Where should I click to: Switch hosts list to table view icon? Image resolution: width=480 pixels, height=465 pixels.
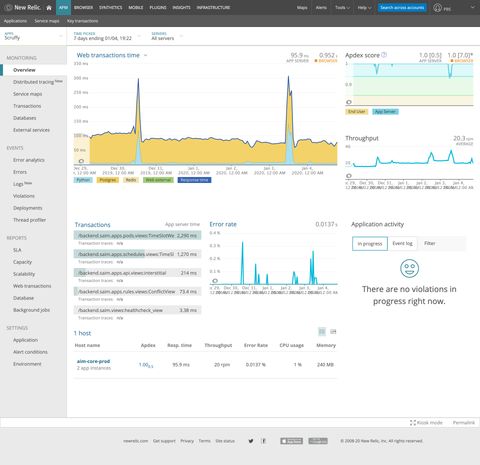click(x=322, y=331)
